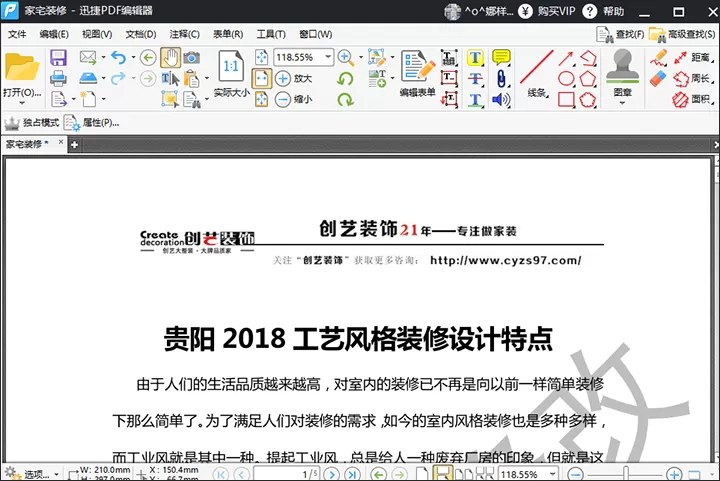The height and width of the screenshot is (481, 720).
Task: Select the Hand tool in toolbar
Action: (170, 57)
